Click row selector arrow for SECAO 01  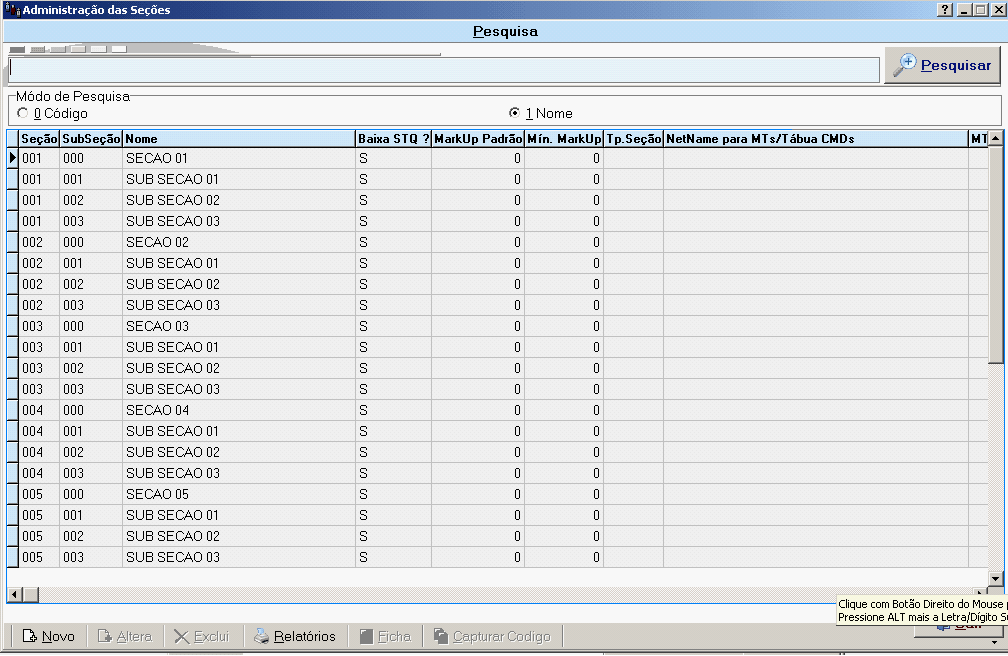pyautogui.click(x=13, y=158)
